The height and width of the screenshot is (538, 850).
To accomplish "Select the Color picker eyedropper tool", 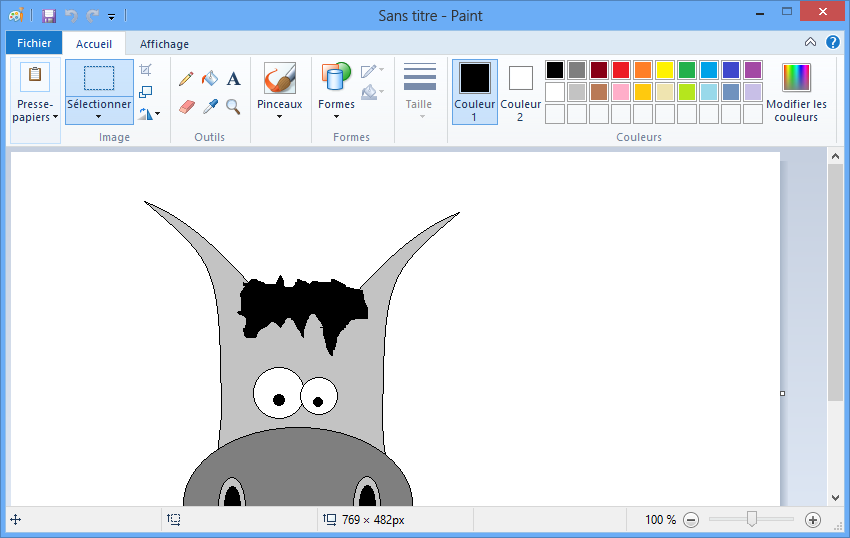I will tap(210, 106).
